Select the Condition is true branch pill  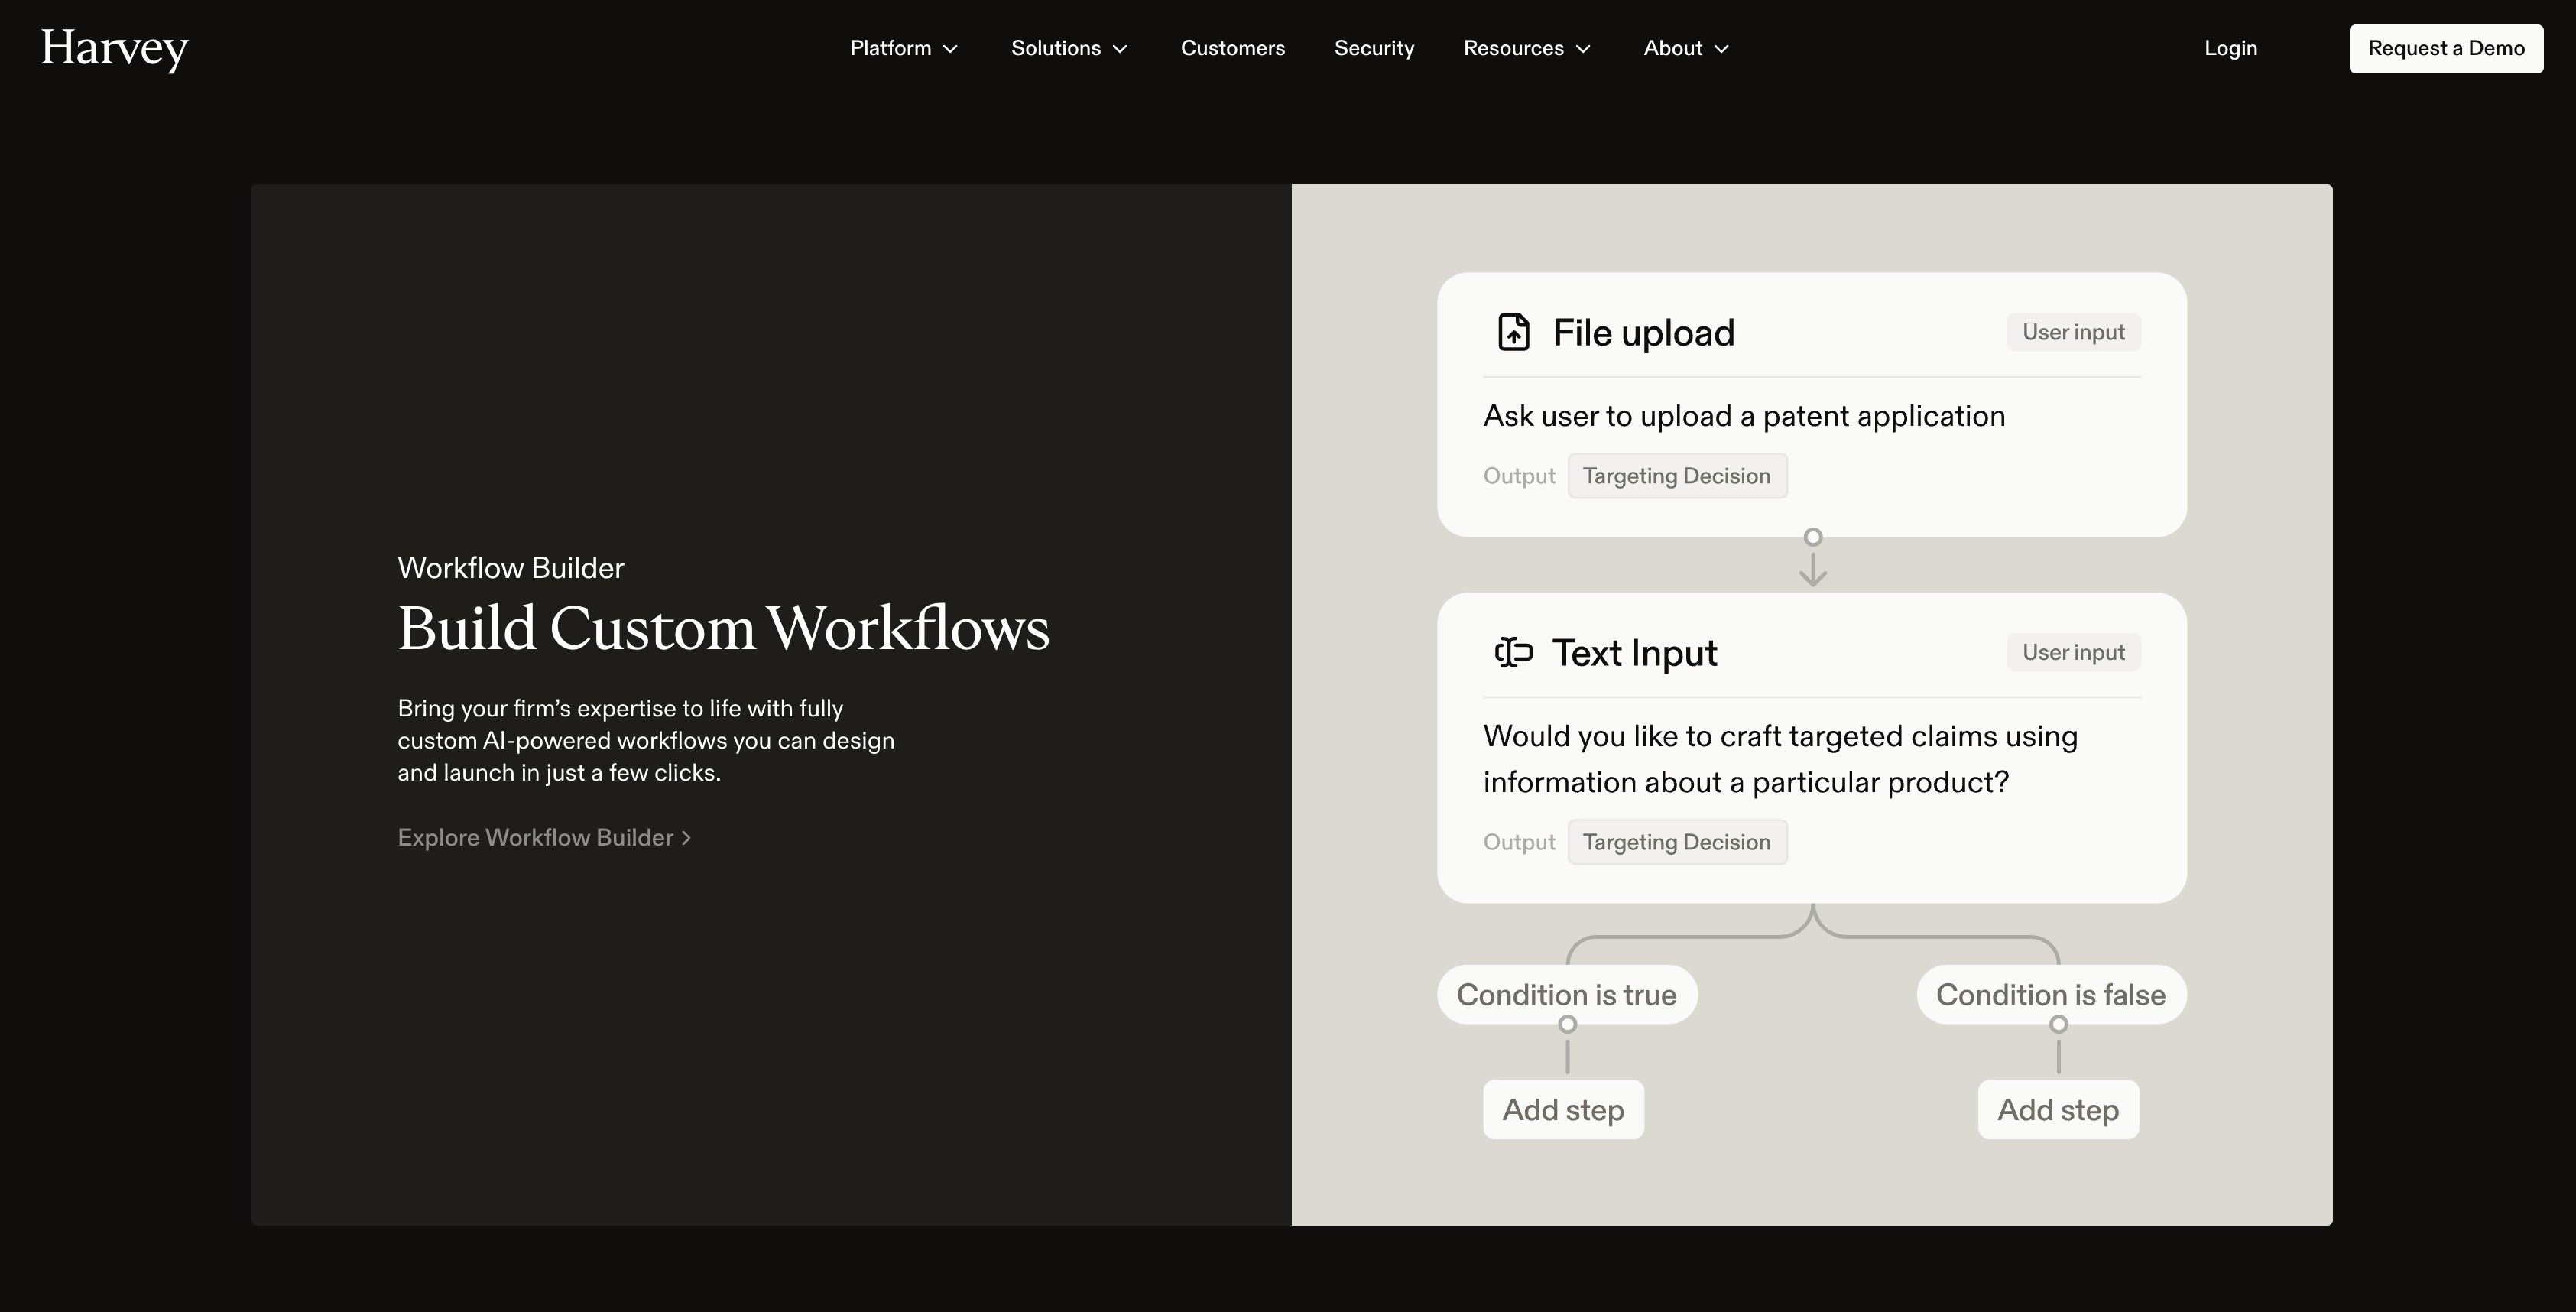pyautogui.click(x=1566, y=994)
